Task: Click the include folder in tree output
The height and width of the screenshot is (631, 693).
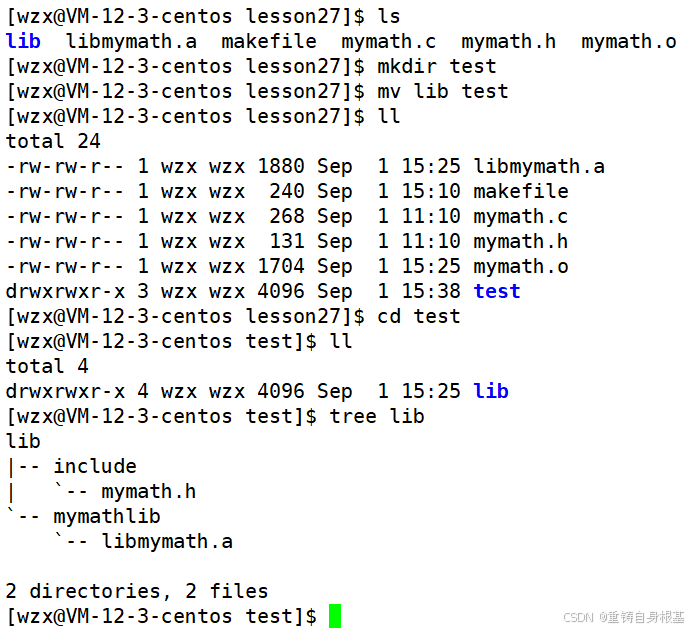Action: click(x=95, y=466)
